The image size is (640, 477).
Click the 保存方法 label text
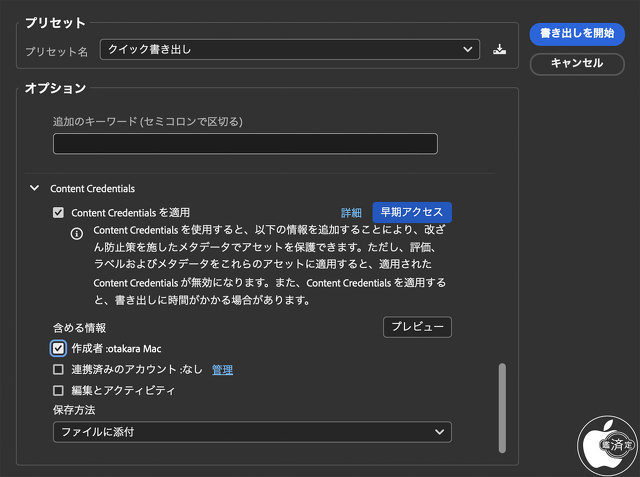74,410
